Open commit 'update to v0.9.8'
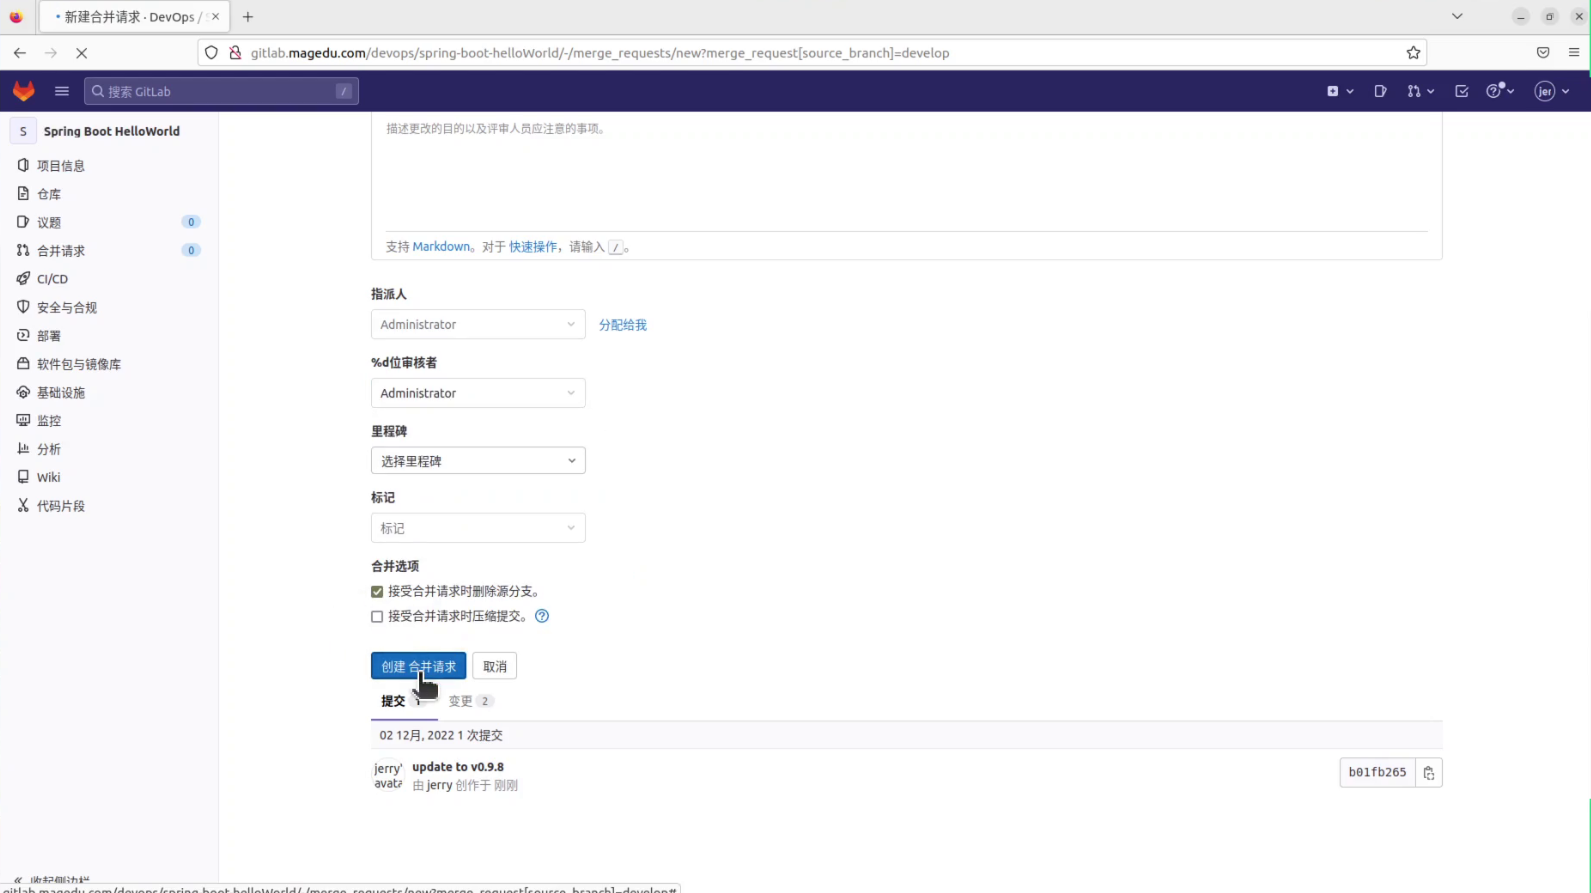Viewport: 1591px width, 893px height. pyautogui.click(x=458, y=767)
